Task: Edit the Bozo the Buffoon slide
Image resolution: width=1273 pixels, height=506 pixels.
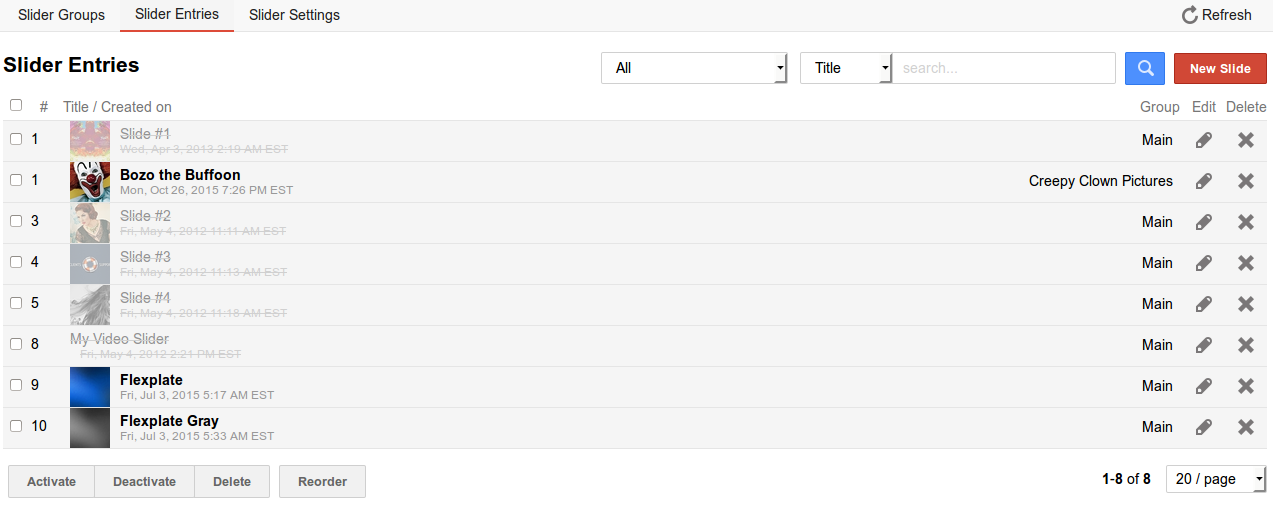Action: click(1204, 181)
